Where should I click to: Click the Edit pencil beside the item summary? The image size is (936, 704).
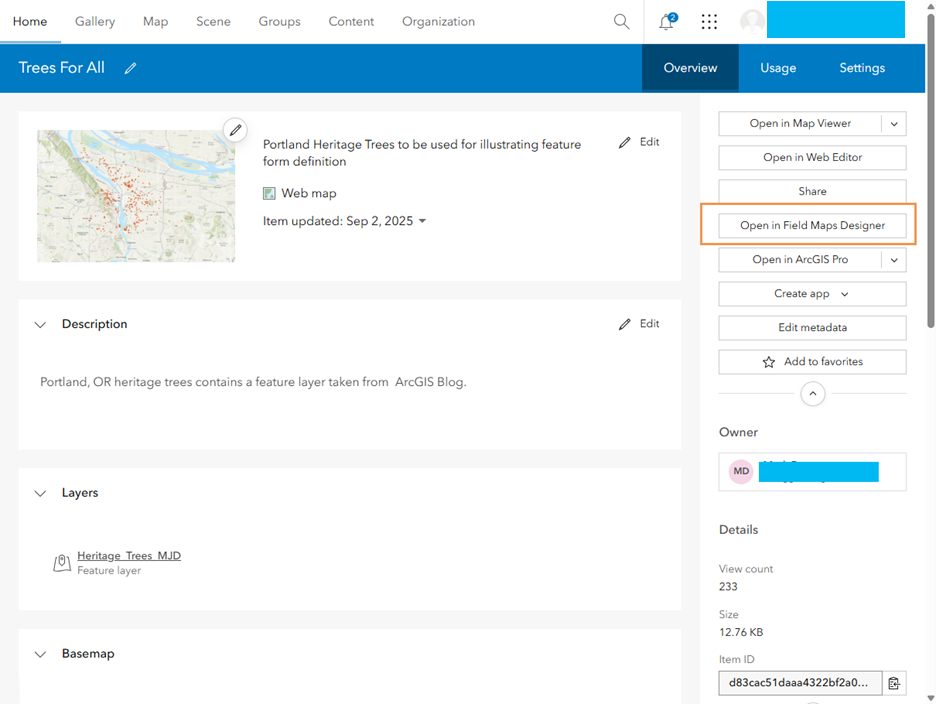coord(624,141)
